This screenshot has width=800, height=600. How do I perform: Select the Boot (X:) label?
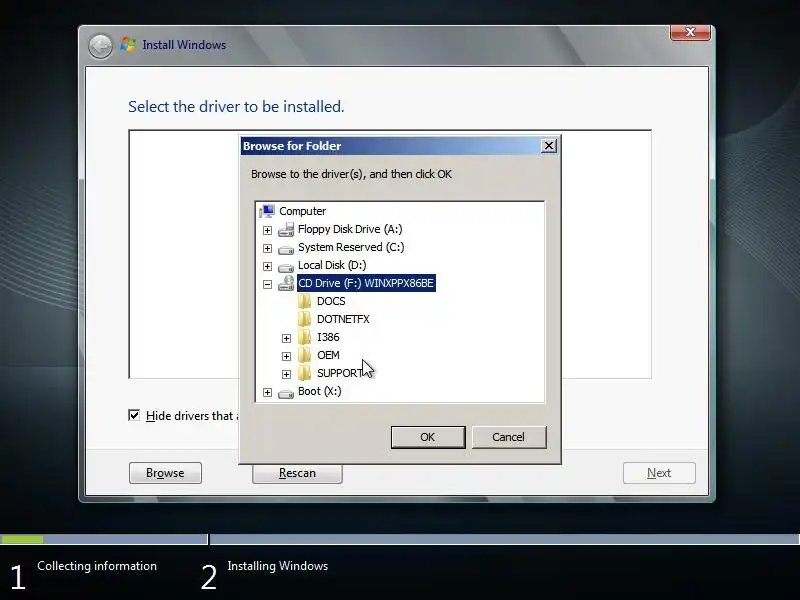pyautogui.click(x=320, y=391)
